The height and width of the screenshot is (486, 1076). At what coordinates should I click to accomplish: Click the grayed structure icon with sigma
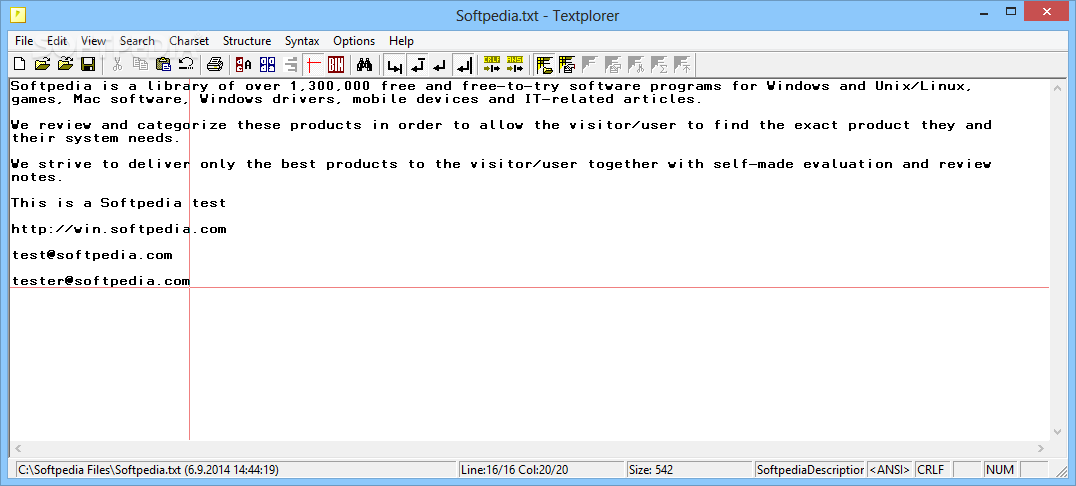pos(659,65)
